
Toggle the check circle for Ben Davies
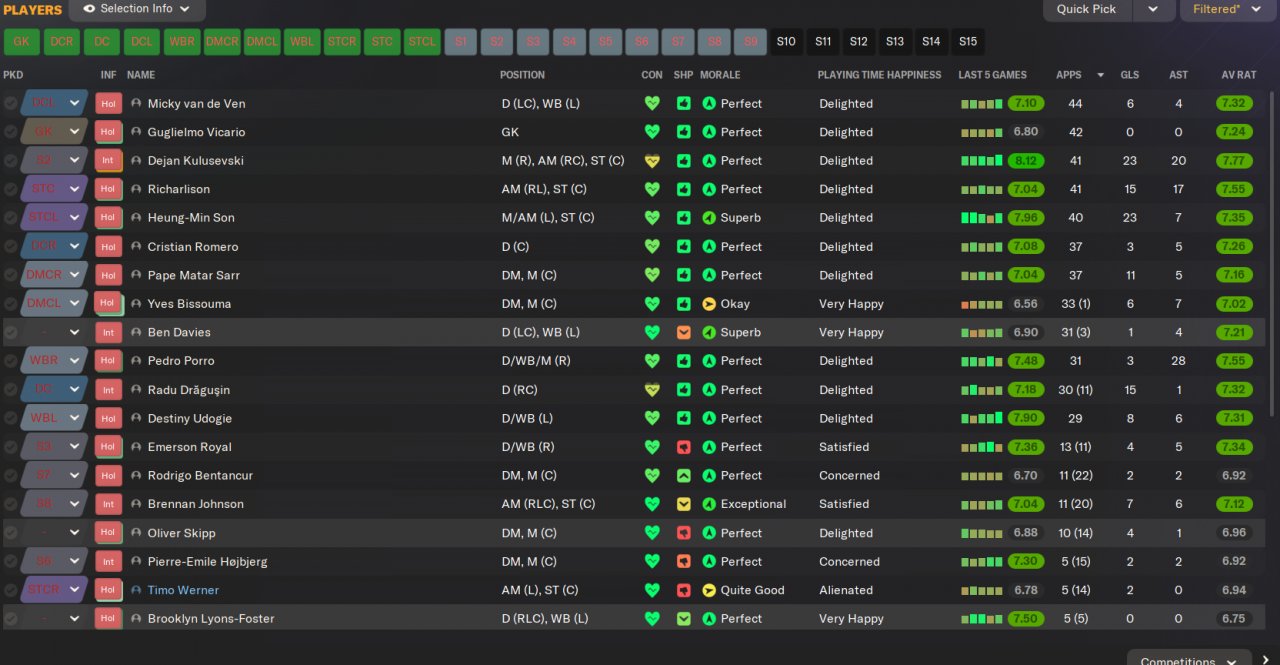10,332
